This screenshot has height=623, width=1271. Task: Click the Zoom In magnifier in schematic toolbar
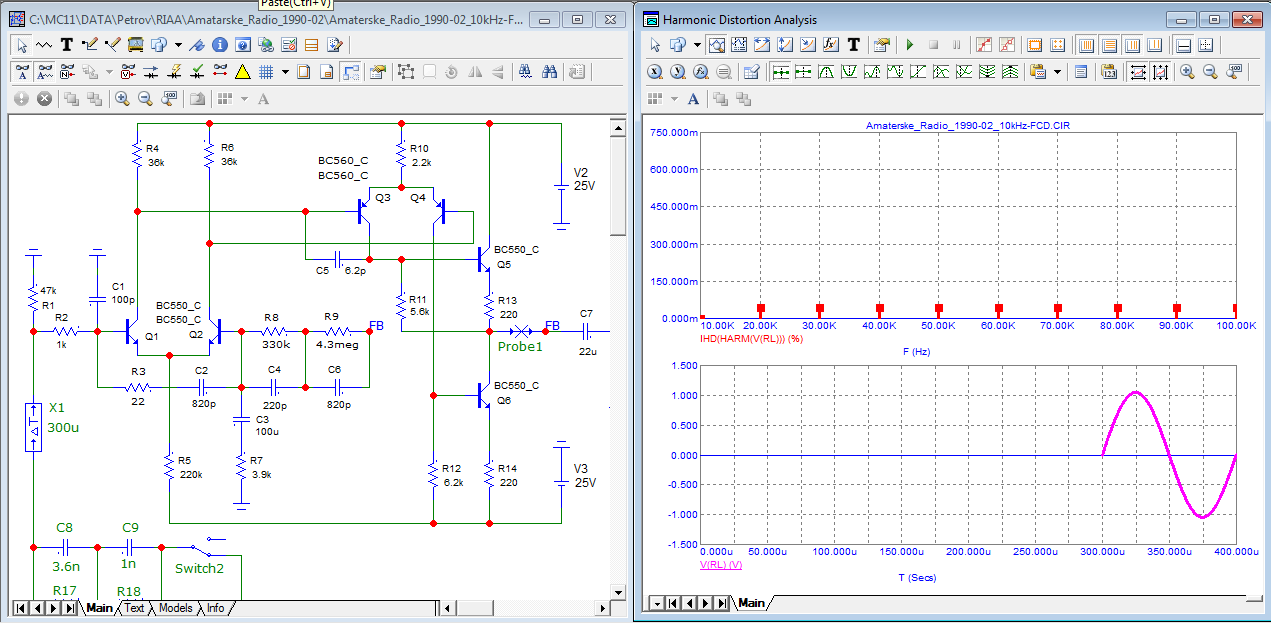[122, 98]
